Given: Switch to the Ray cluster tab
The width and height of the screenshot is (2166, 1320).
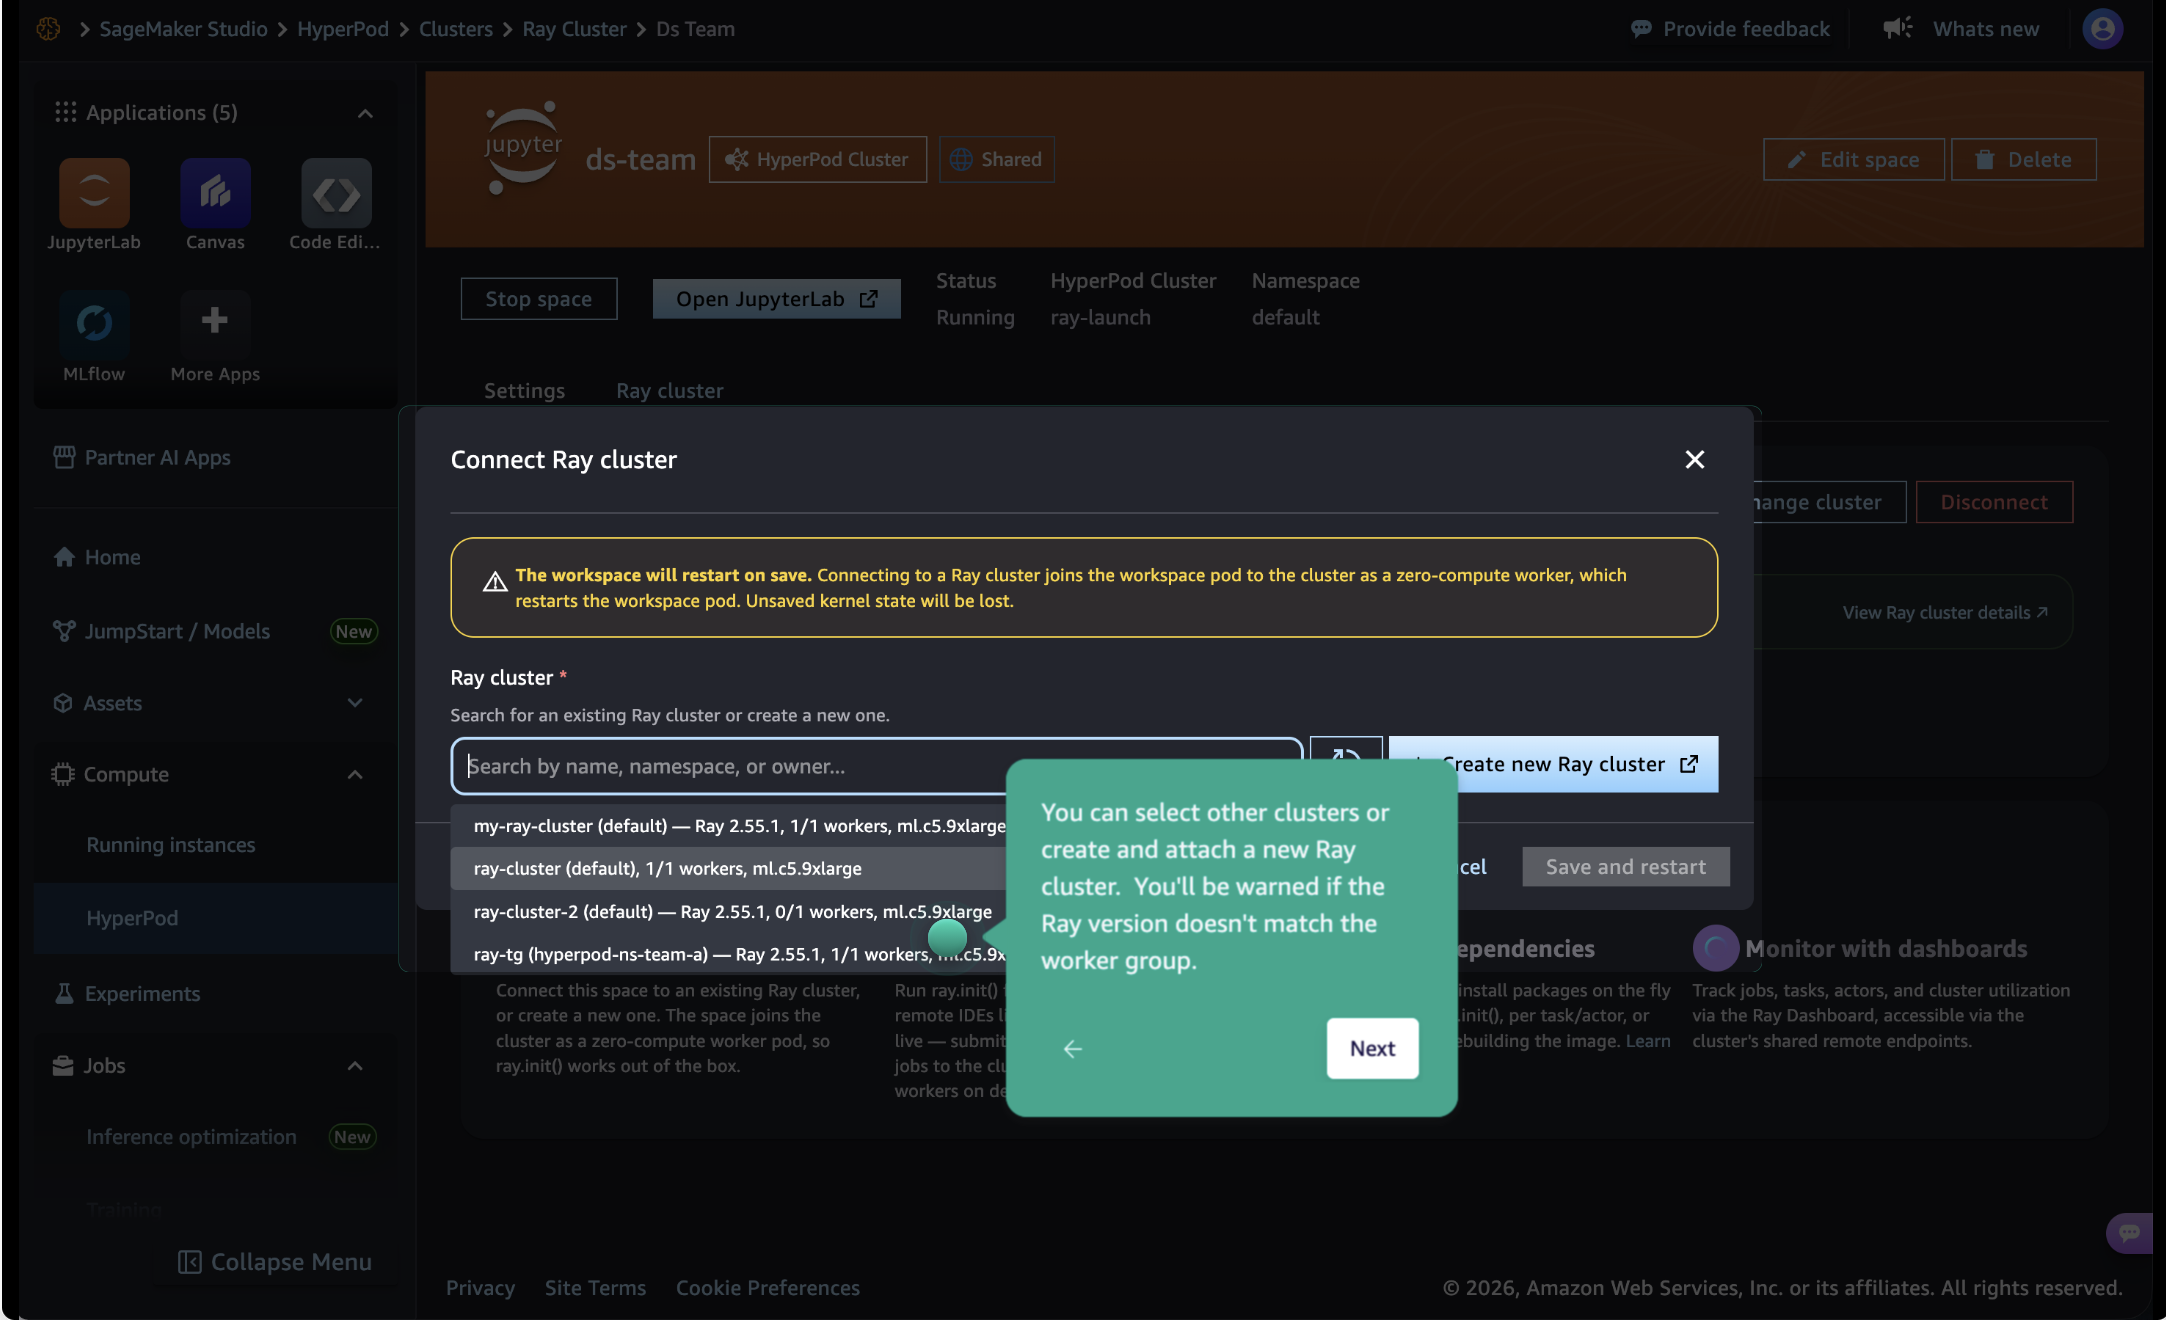Looking at the screenshot, I should click(669, 391).
